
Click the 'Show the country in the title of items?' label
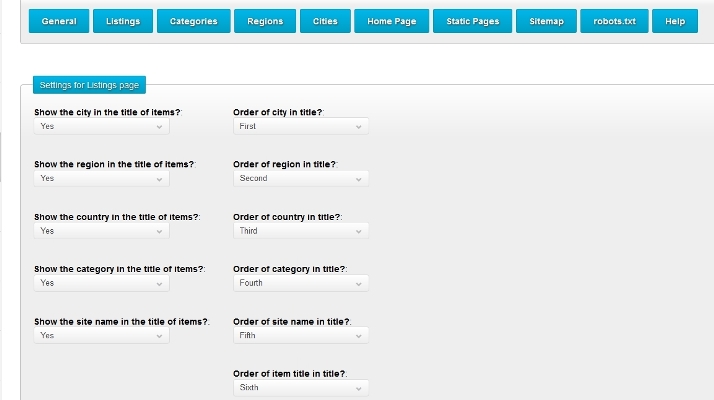click(x=117, y=217)
